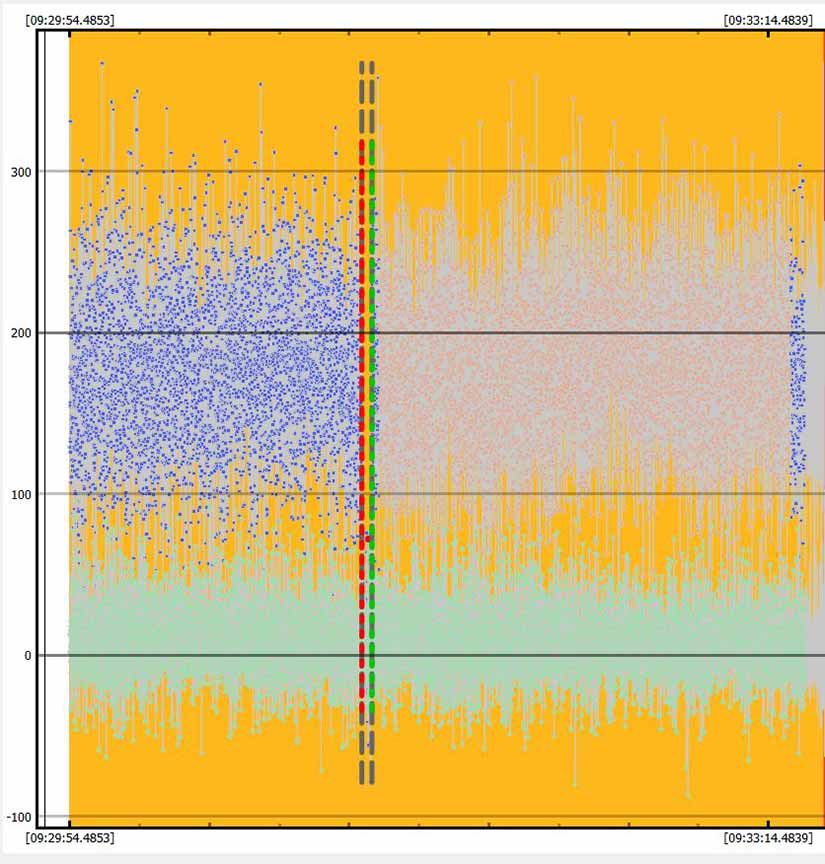
Task: Click the 0 y-axis label
Action: (x=28, y=656)
